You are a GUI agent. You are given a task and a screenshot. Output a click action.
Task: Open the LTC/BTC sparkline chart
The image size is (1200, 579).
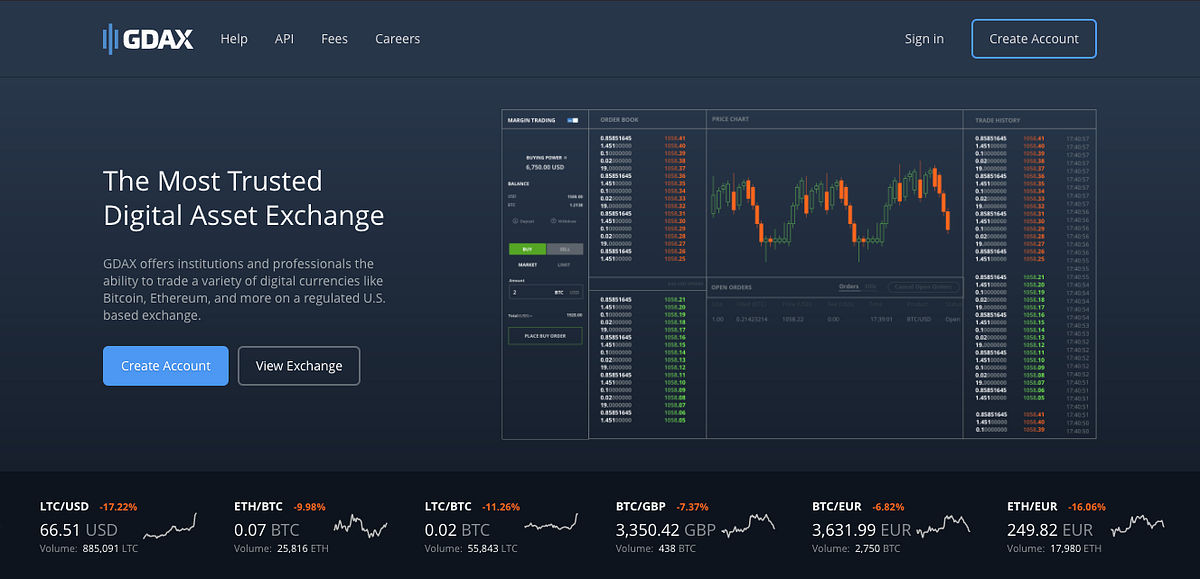tap(551, 526)
